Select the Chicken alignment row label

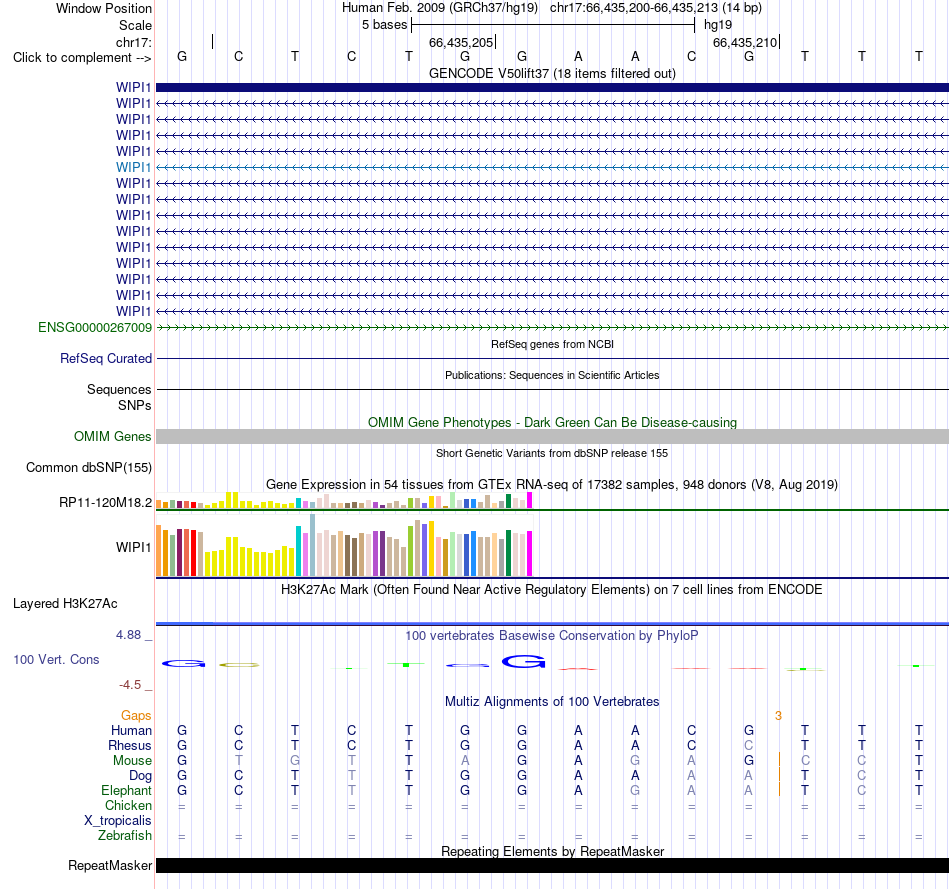128,806
